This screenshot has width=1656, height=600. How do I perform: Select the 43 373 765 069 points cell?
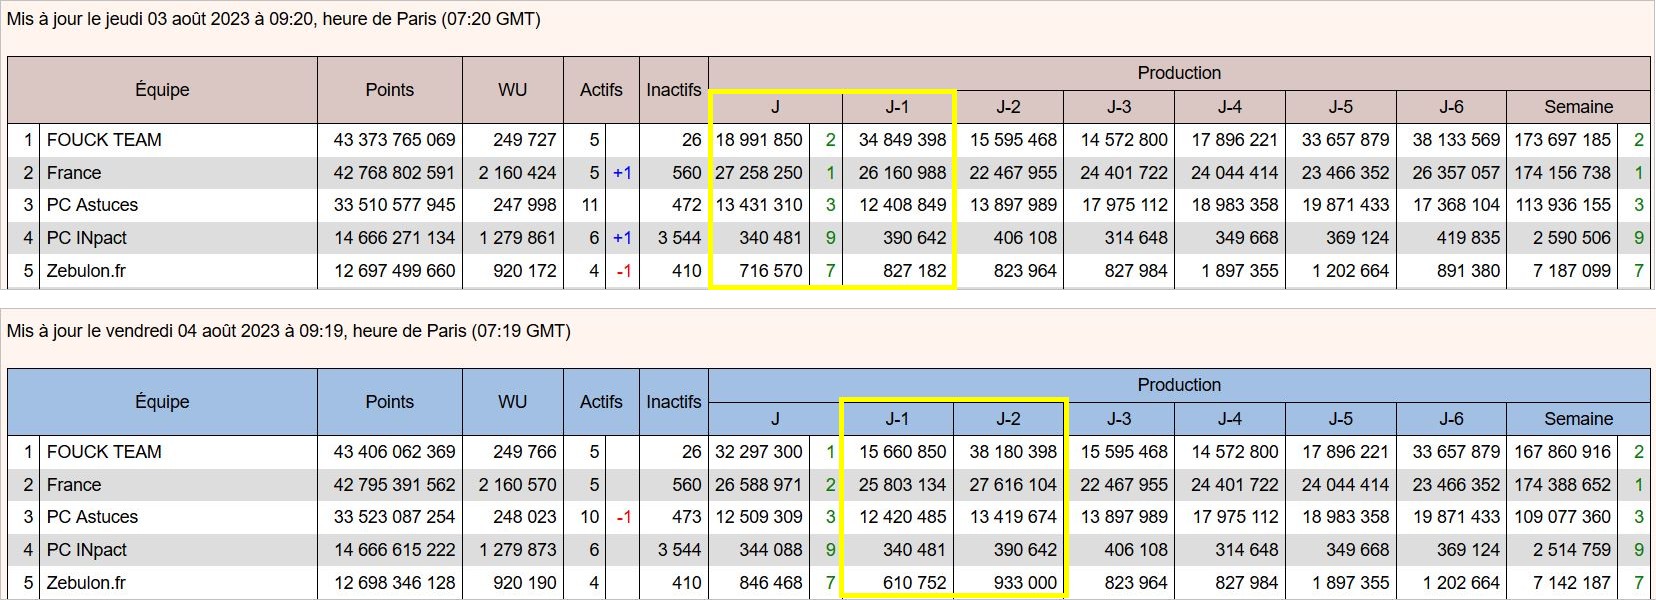394,140
